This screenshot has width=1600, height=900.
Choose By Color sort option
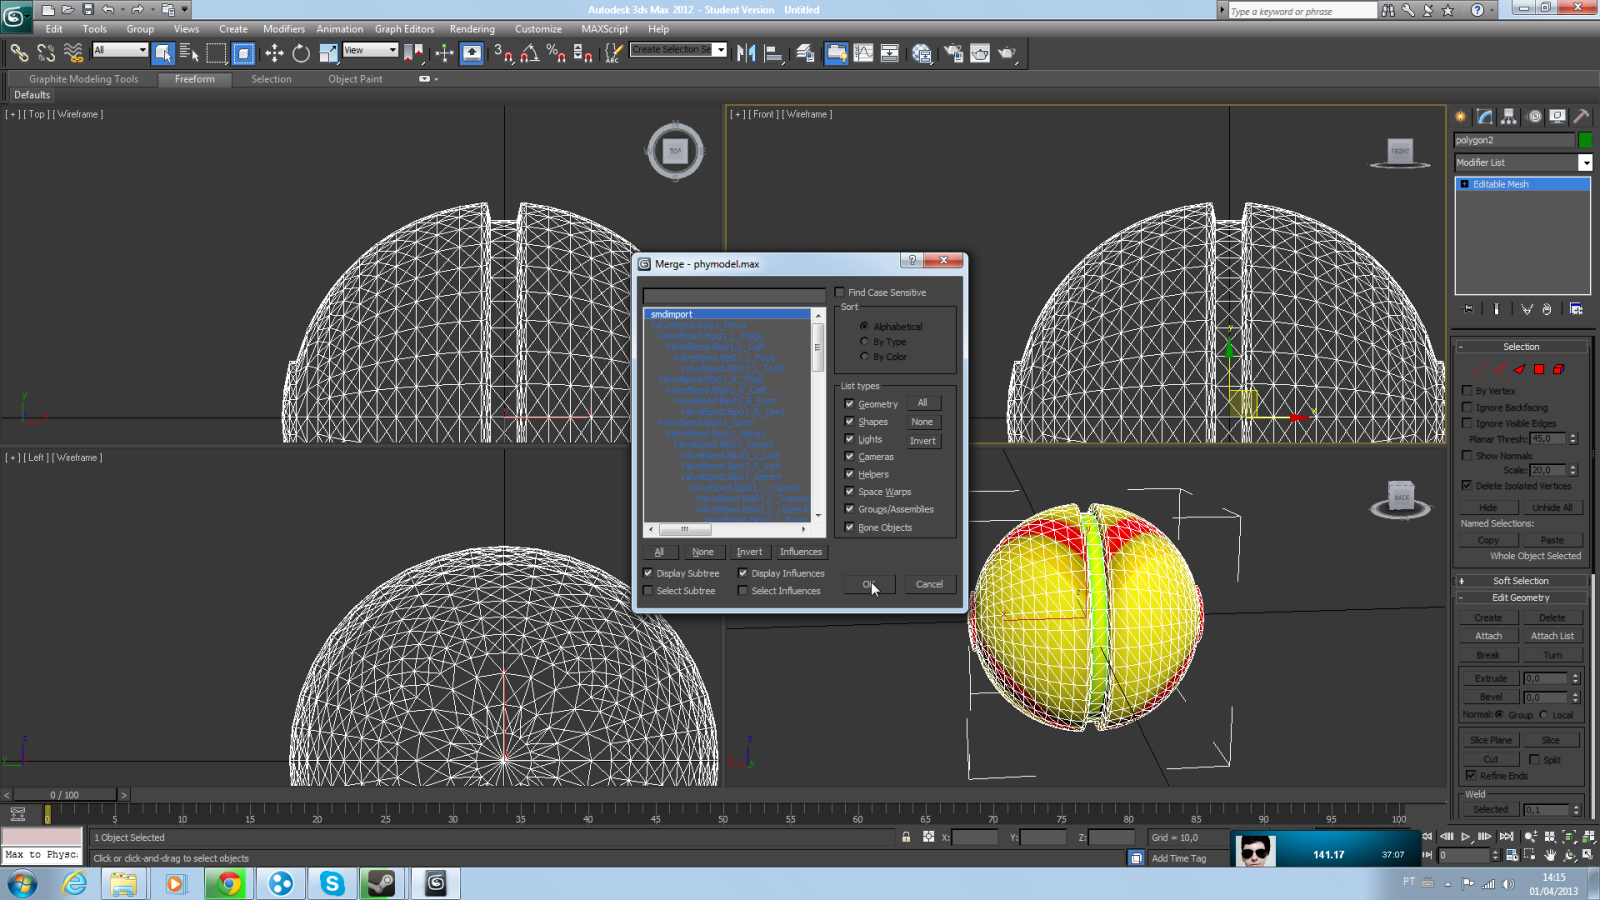point(864,356)
